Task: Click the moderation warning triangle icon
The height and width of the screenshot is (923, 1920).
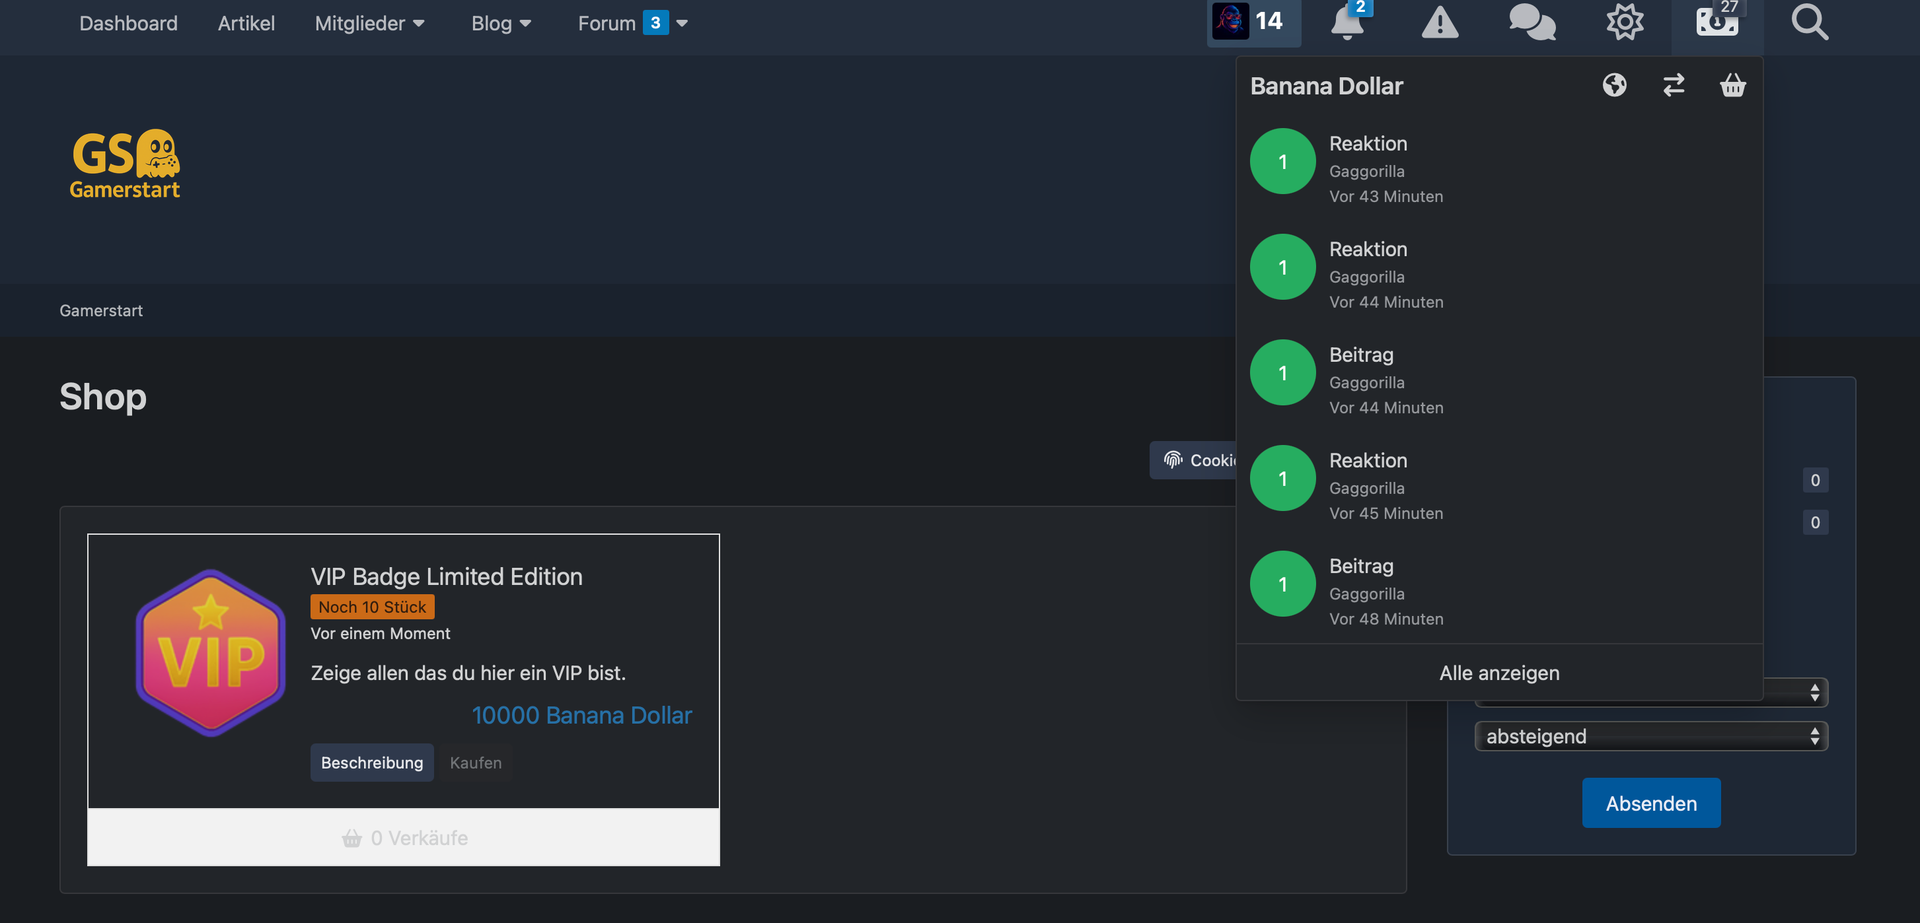Action: [1439, 22]
